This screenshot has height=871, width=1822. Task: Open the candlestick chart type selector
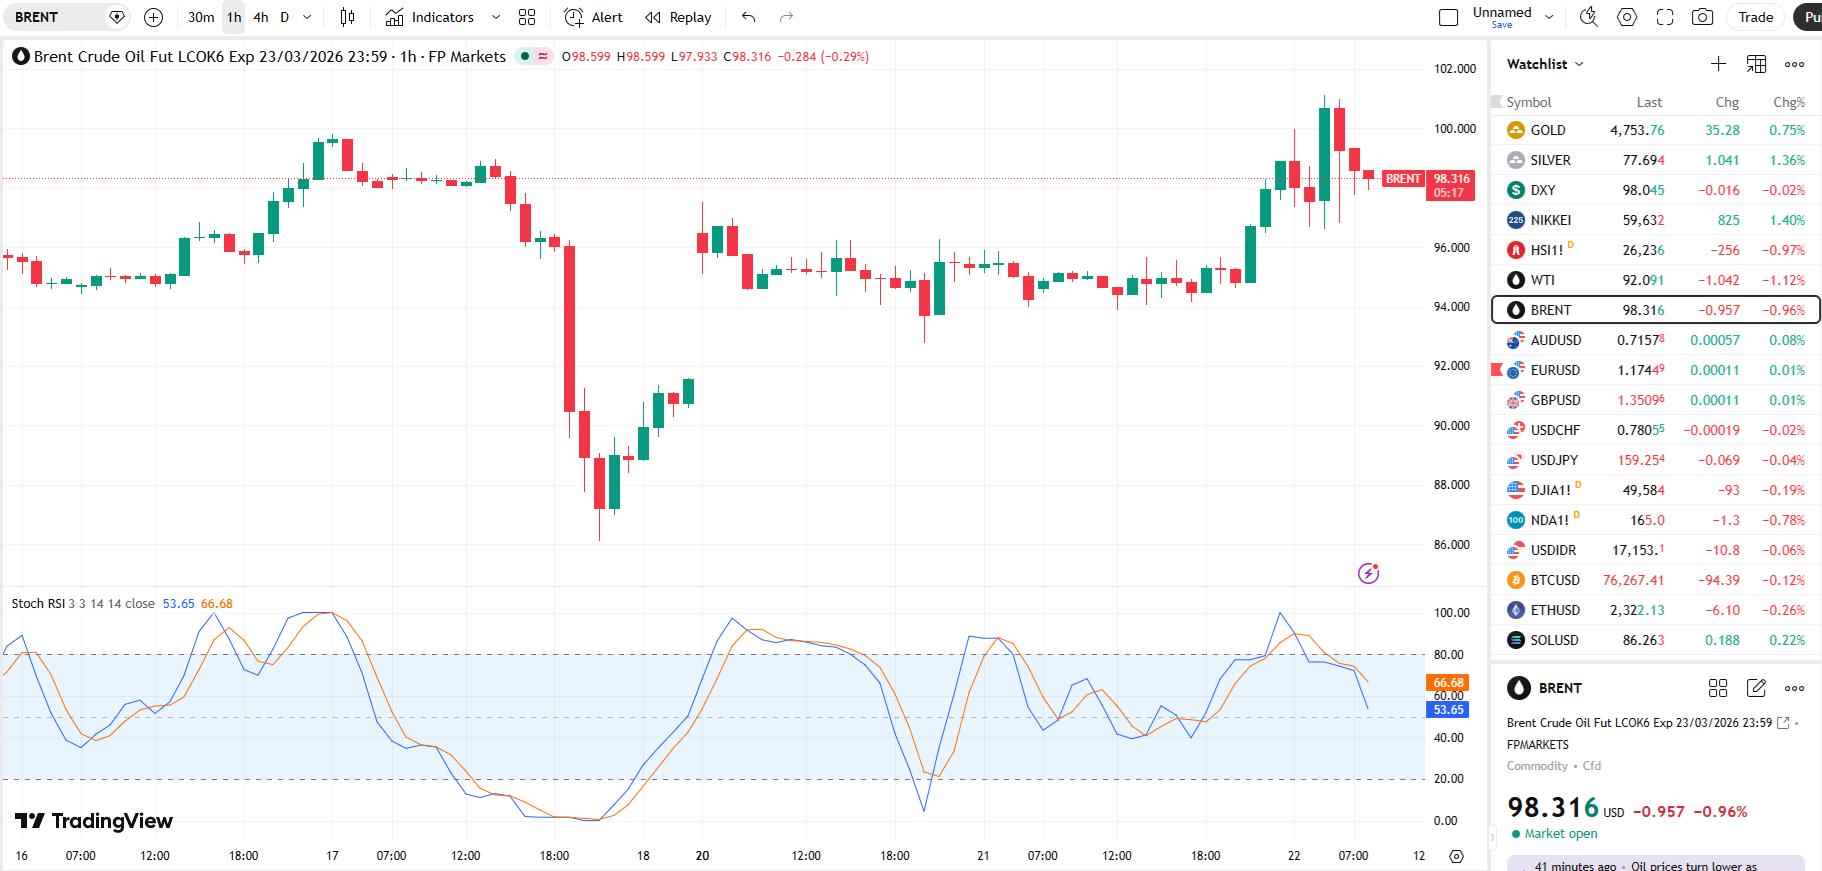click(347, 17)
